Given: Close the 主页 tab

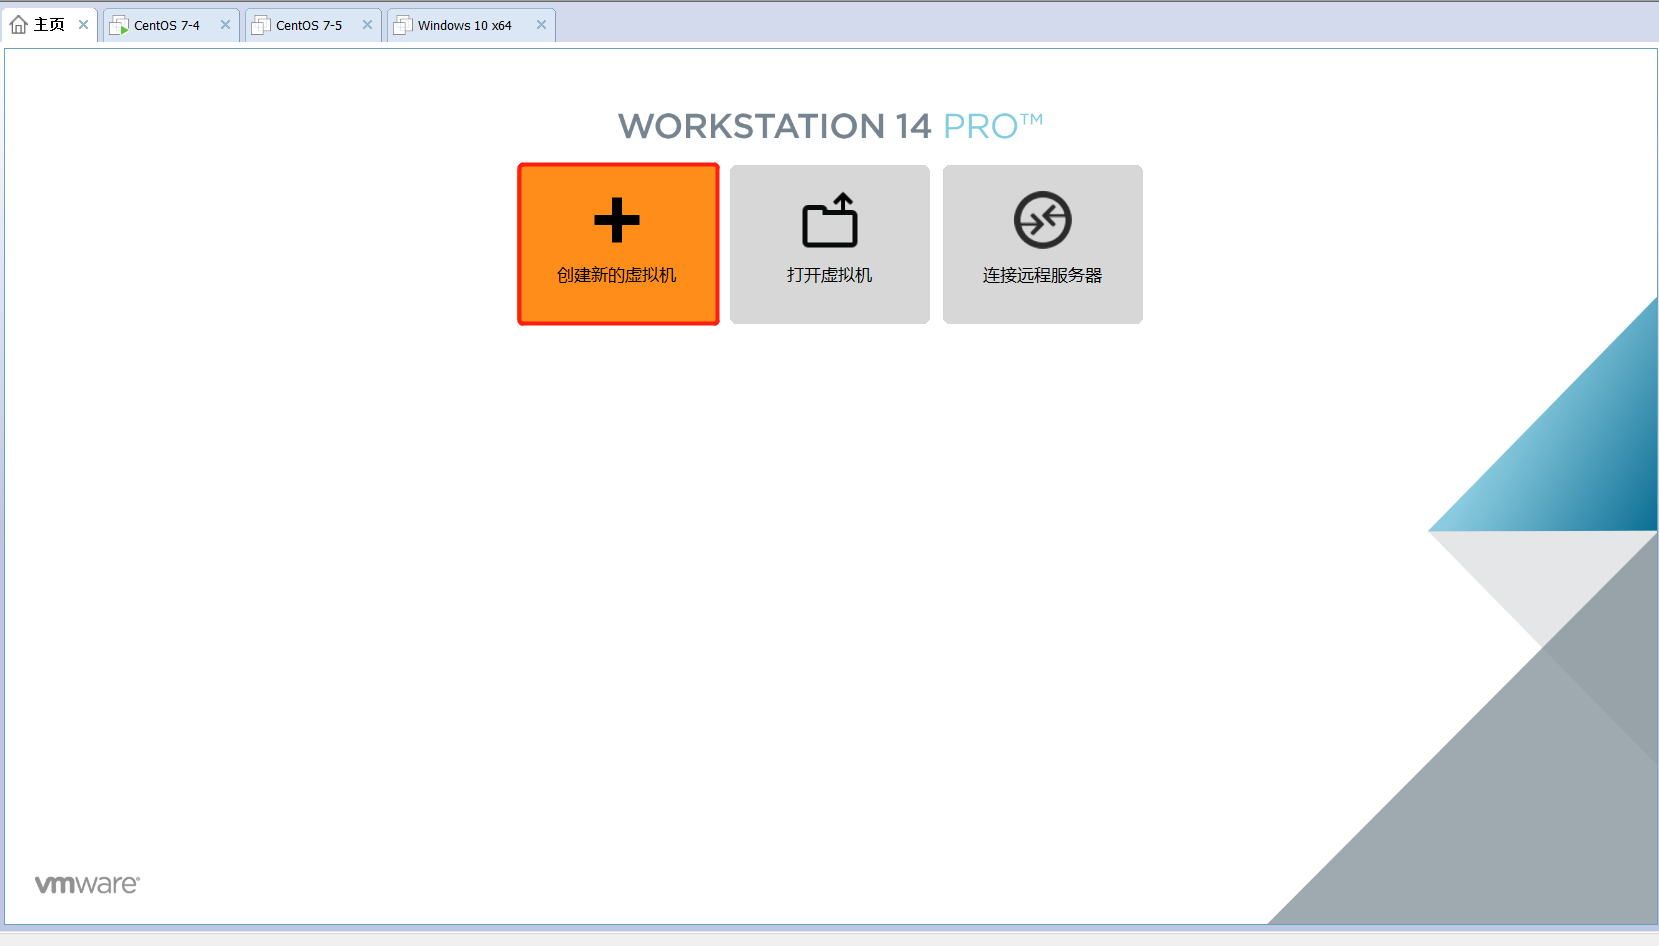Looking at the screenshot, I should 83,25.
